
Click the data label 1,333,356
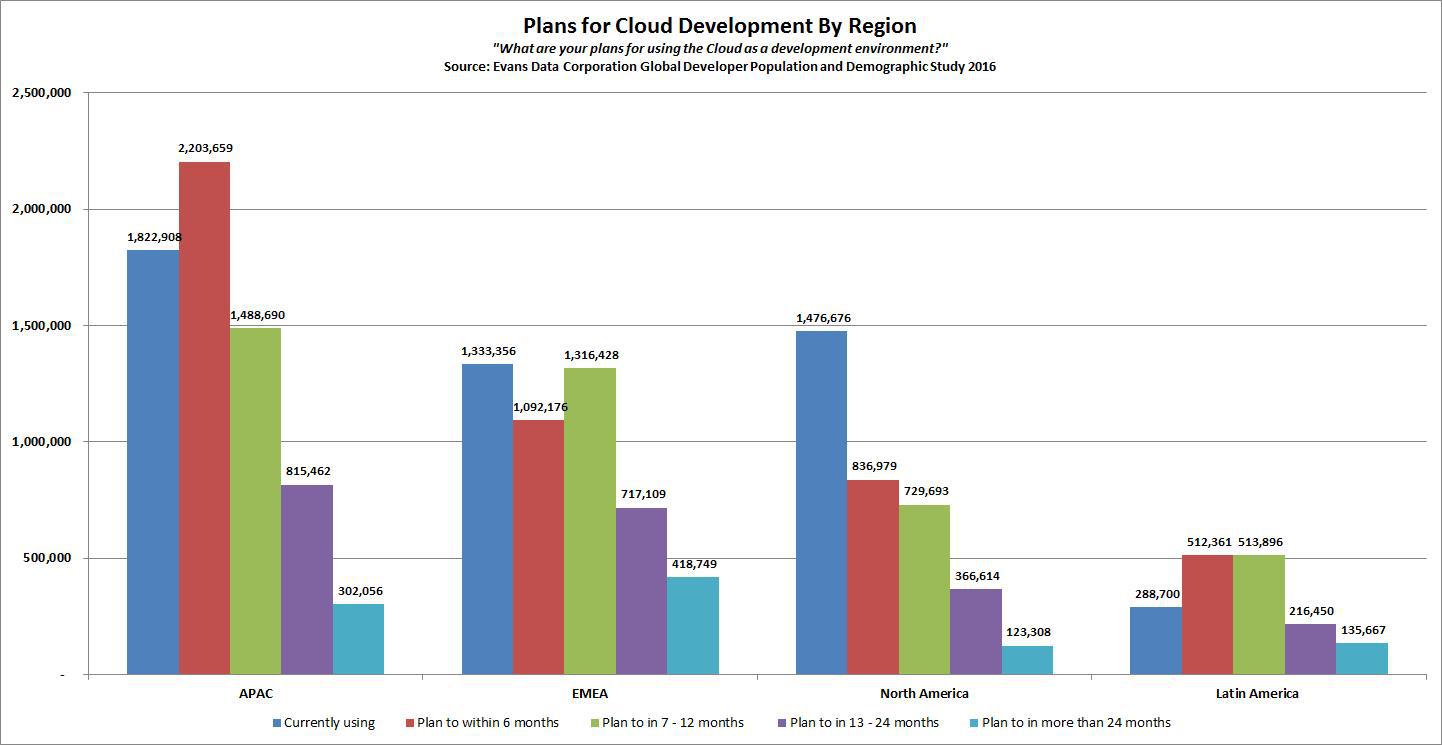pyautogui.click(x=488, y=351)
